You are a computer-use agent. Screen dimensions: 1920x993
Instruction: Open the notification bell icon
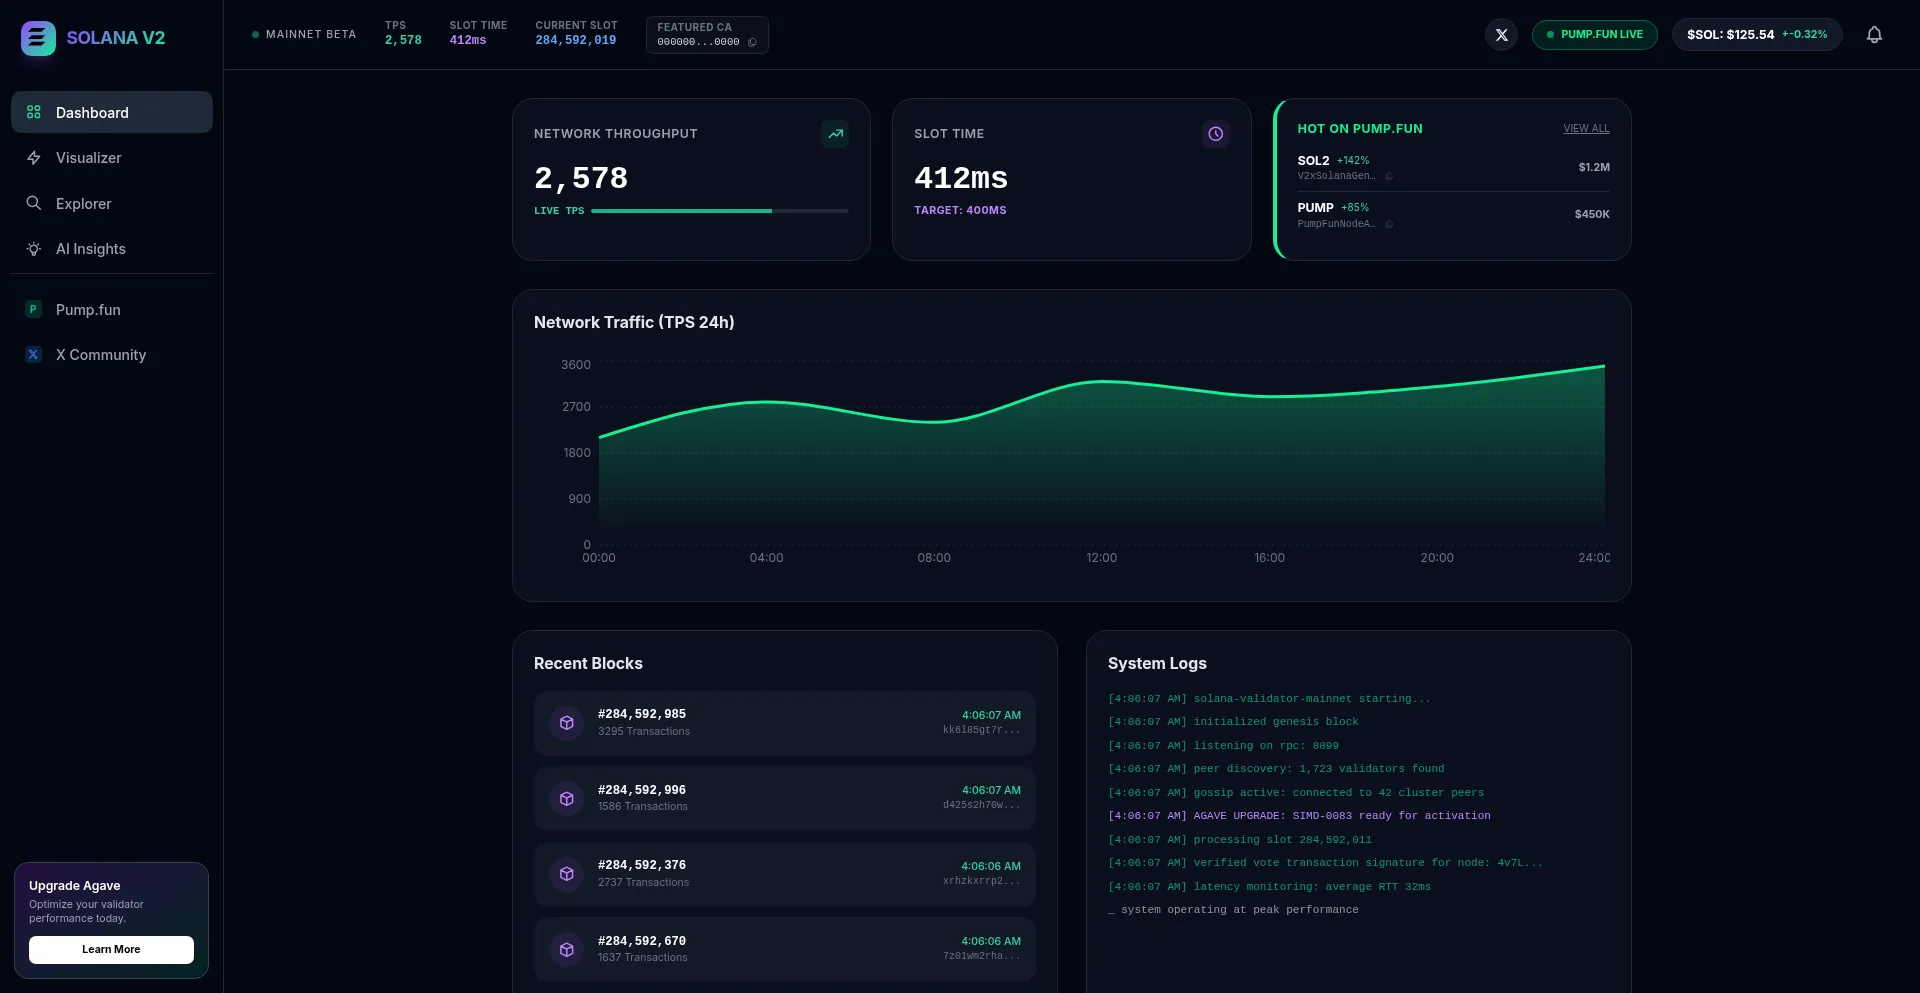(x=1875, y=35)
